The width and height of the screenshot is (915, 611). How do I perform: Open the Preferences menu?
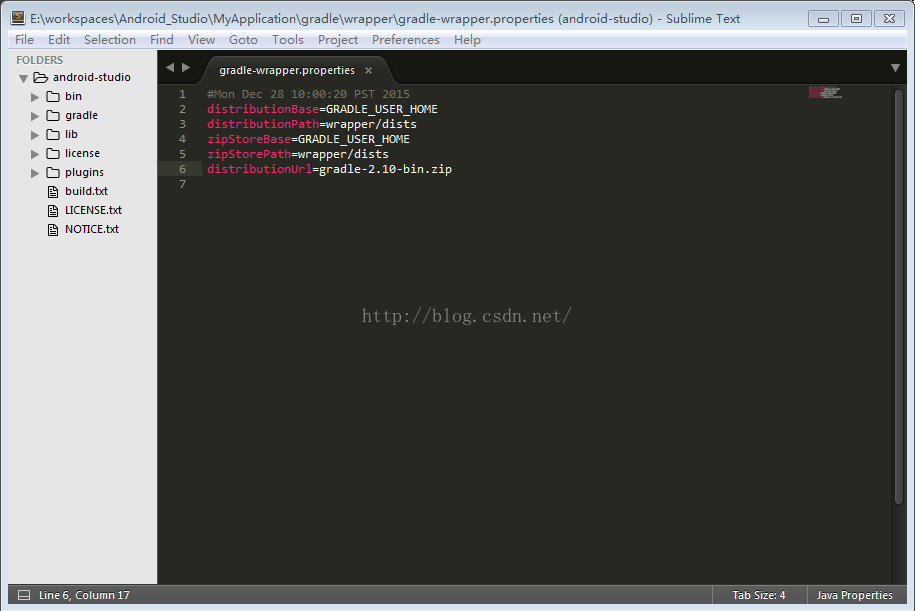tap(406, 40)
